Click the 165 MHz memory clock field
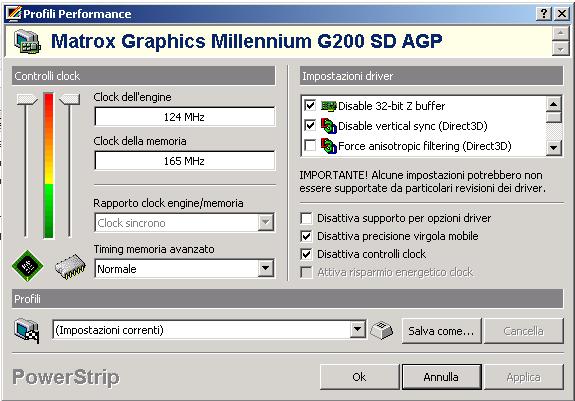Image resolution: width=575 pixels, height=401 pixels. (184, 161)
